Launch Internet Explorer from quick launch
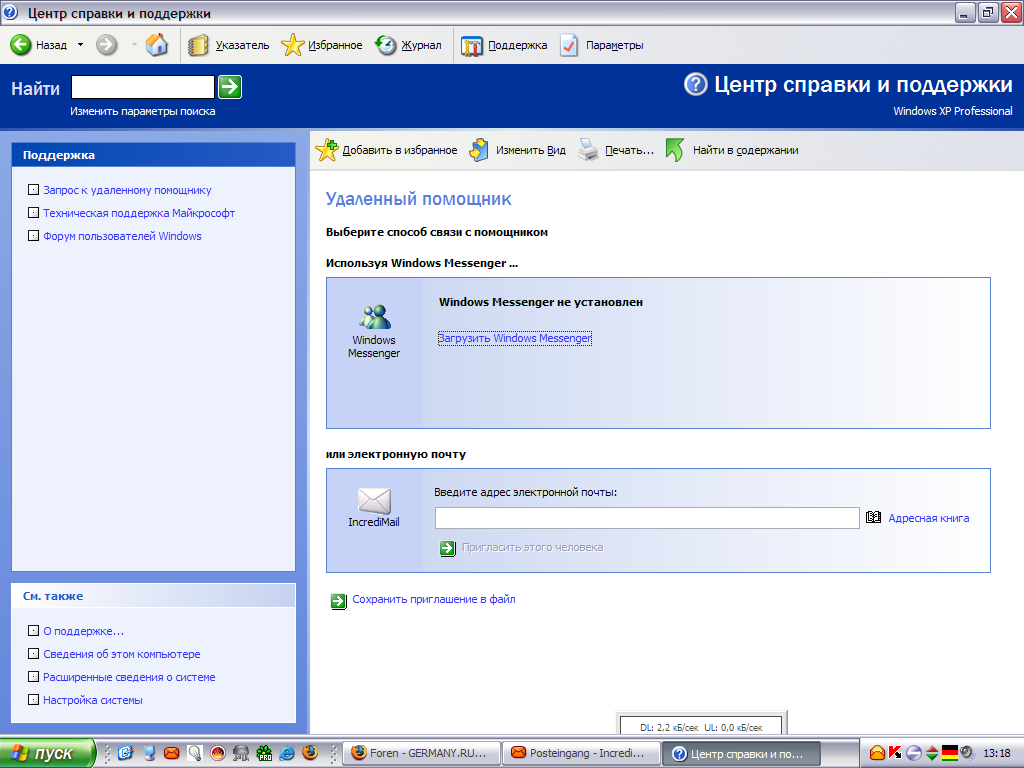This screenshot has height=768, width=1024. 287,753
